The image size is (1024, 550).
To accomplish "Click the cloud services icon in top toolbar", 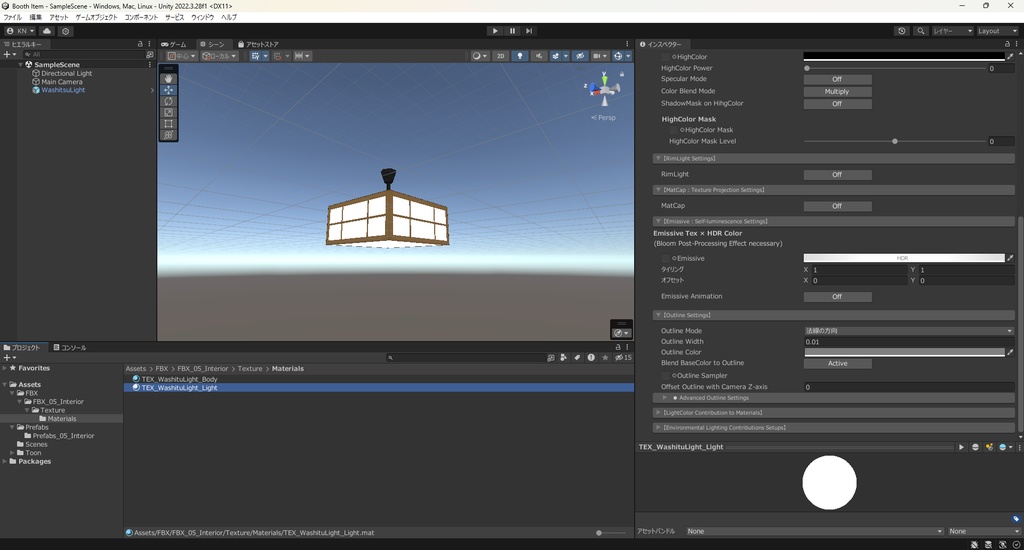I will point(47,31).
